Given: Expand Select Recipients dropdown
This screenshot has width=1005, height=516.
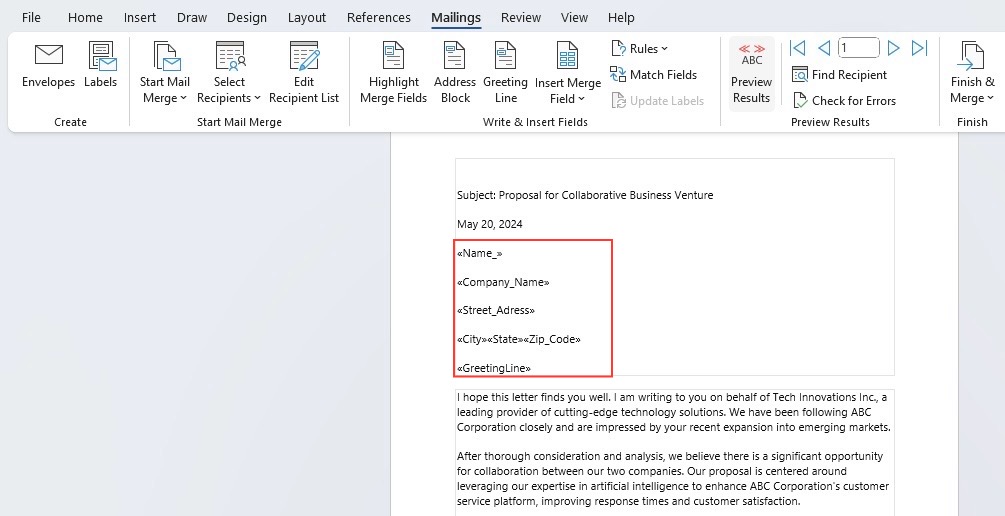Looking at the screenshot, I should pyautogui.click(x=229, y=72).
